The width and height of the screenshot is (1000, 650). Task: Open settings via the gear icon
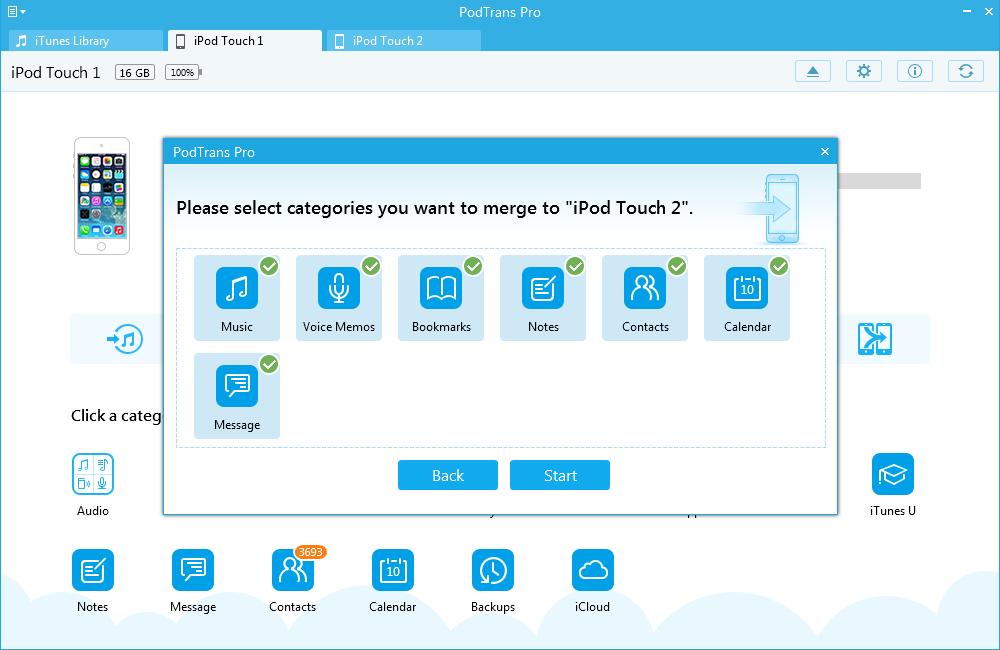864,71
